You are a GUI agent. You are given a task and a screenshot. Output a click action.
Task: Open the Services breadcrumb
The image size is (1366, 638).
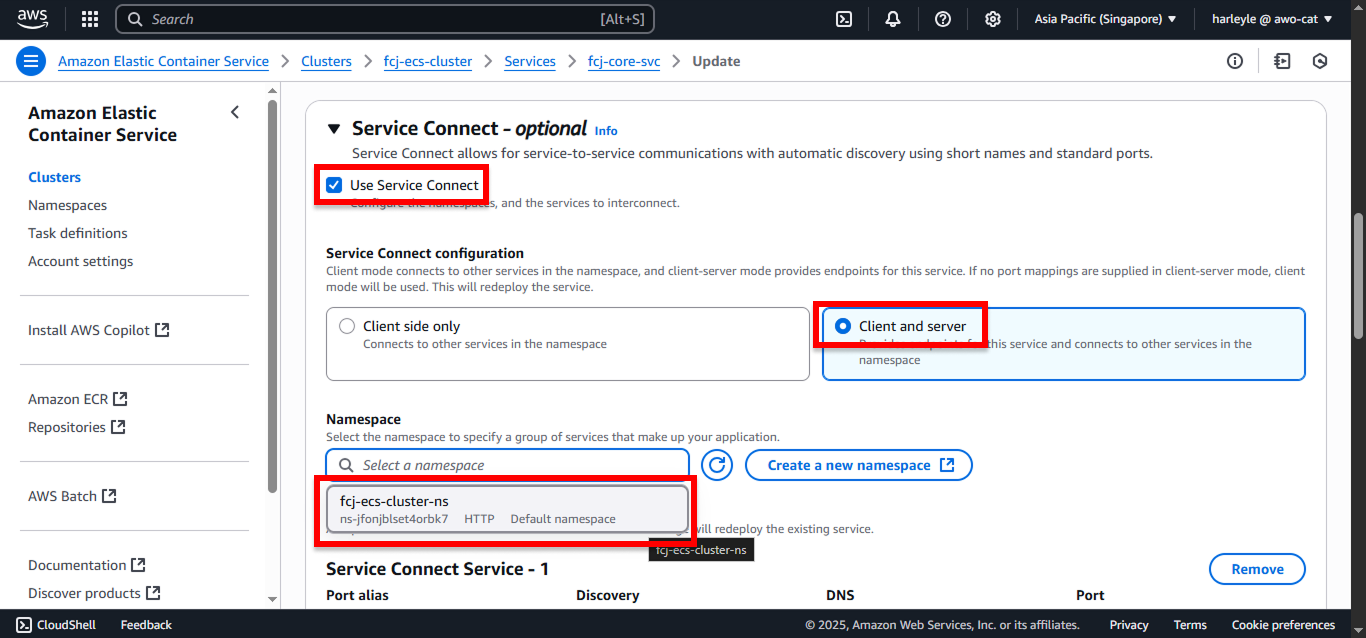point(530,61)
